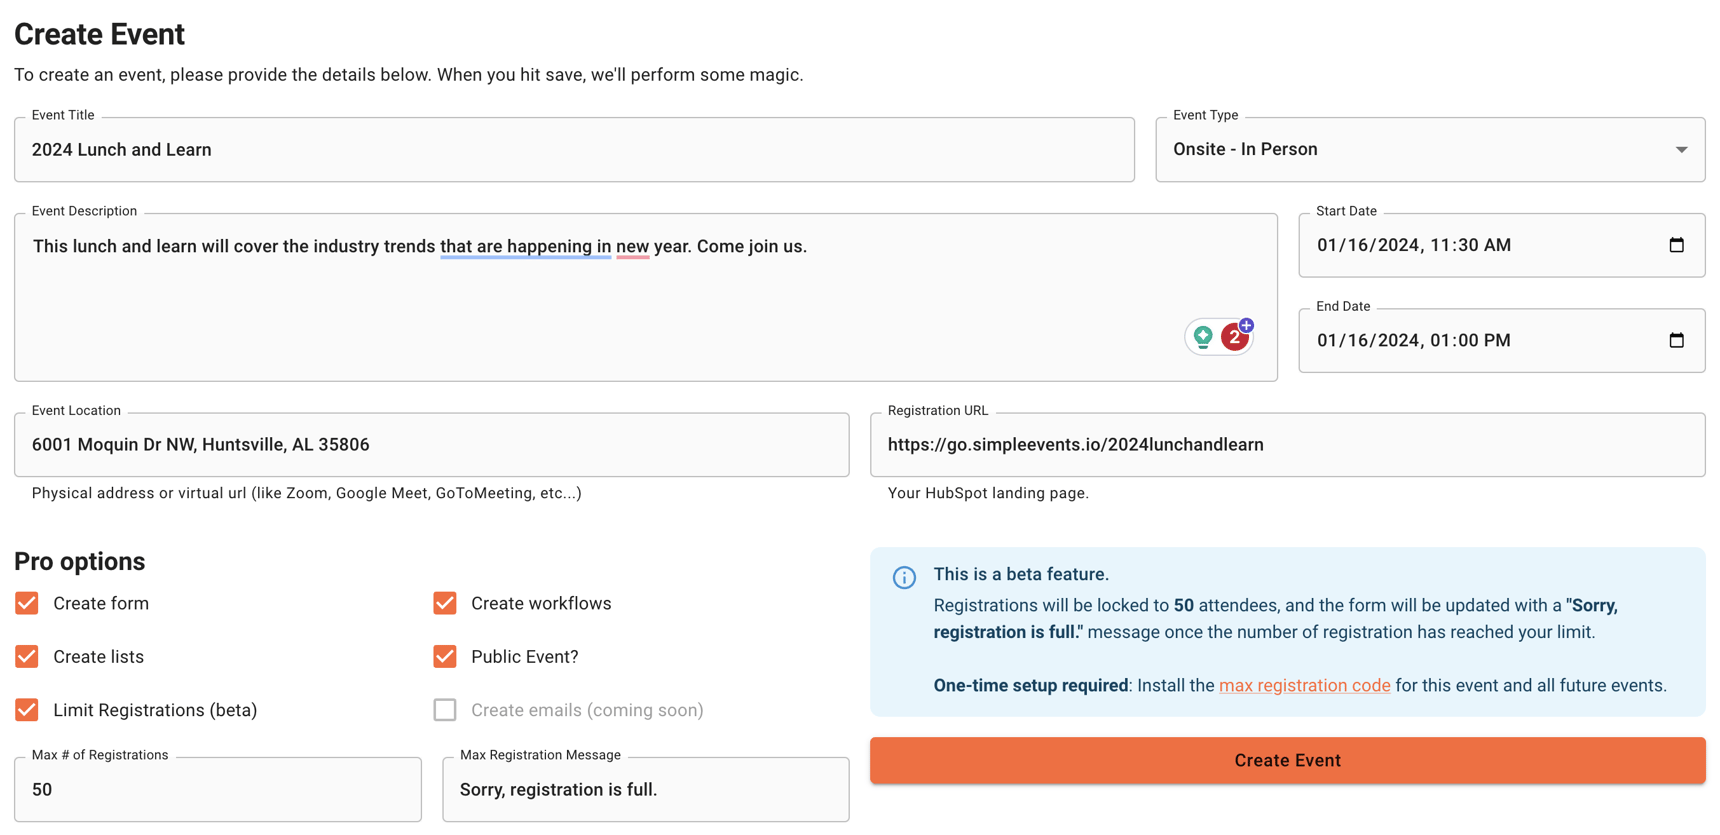Click the Start Date calendar picker icon

click(x=1676, y=245)
